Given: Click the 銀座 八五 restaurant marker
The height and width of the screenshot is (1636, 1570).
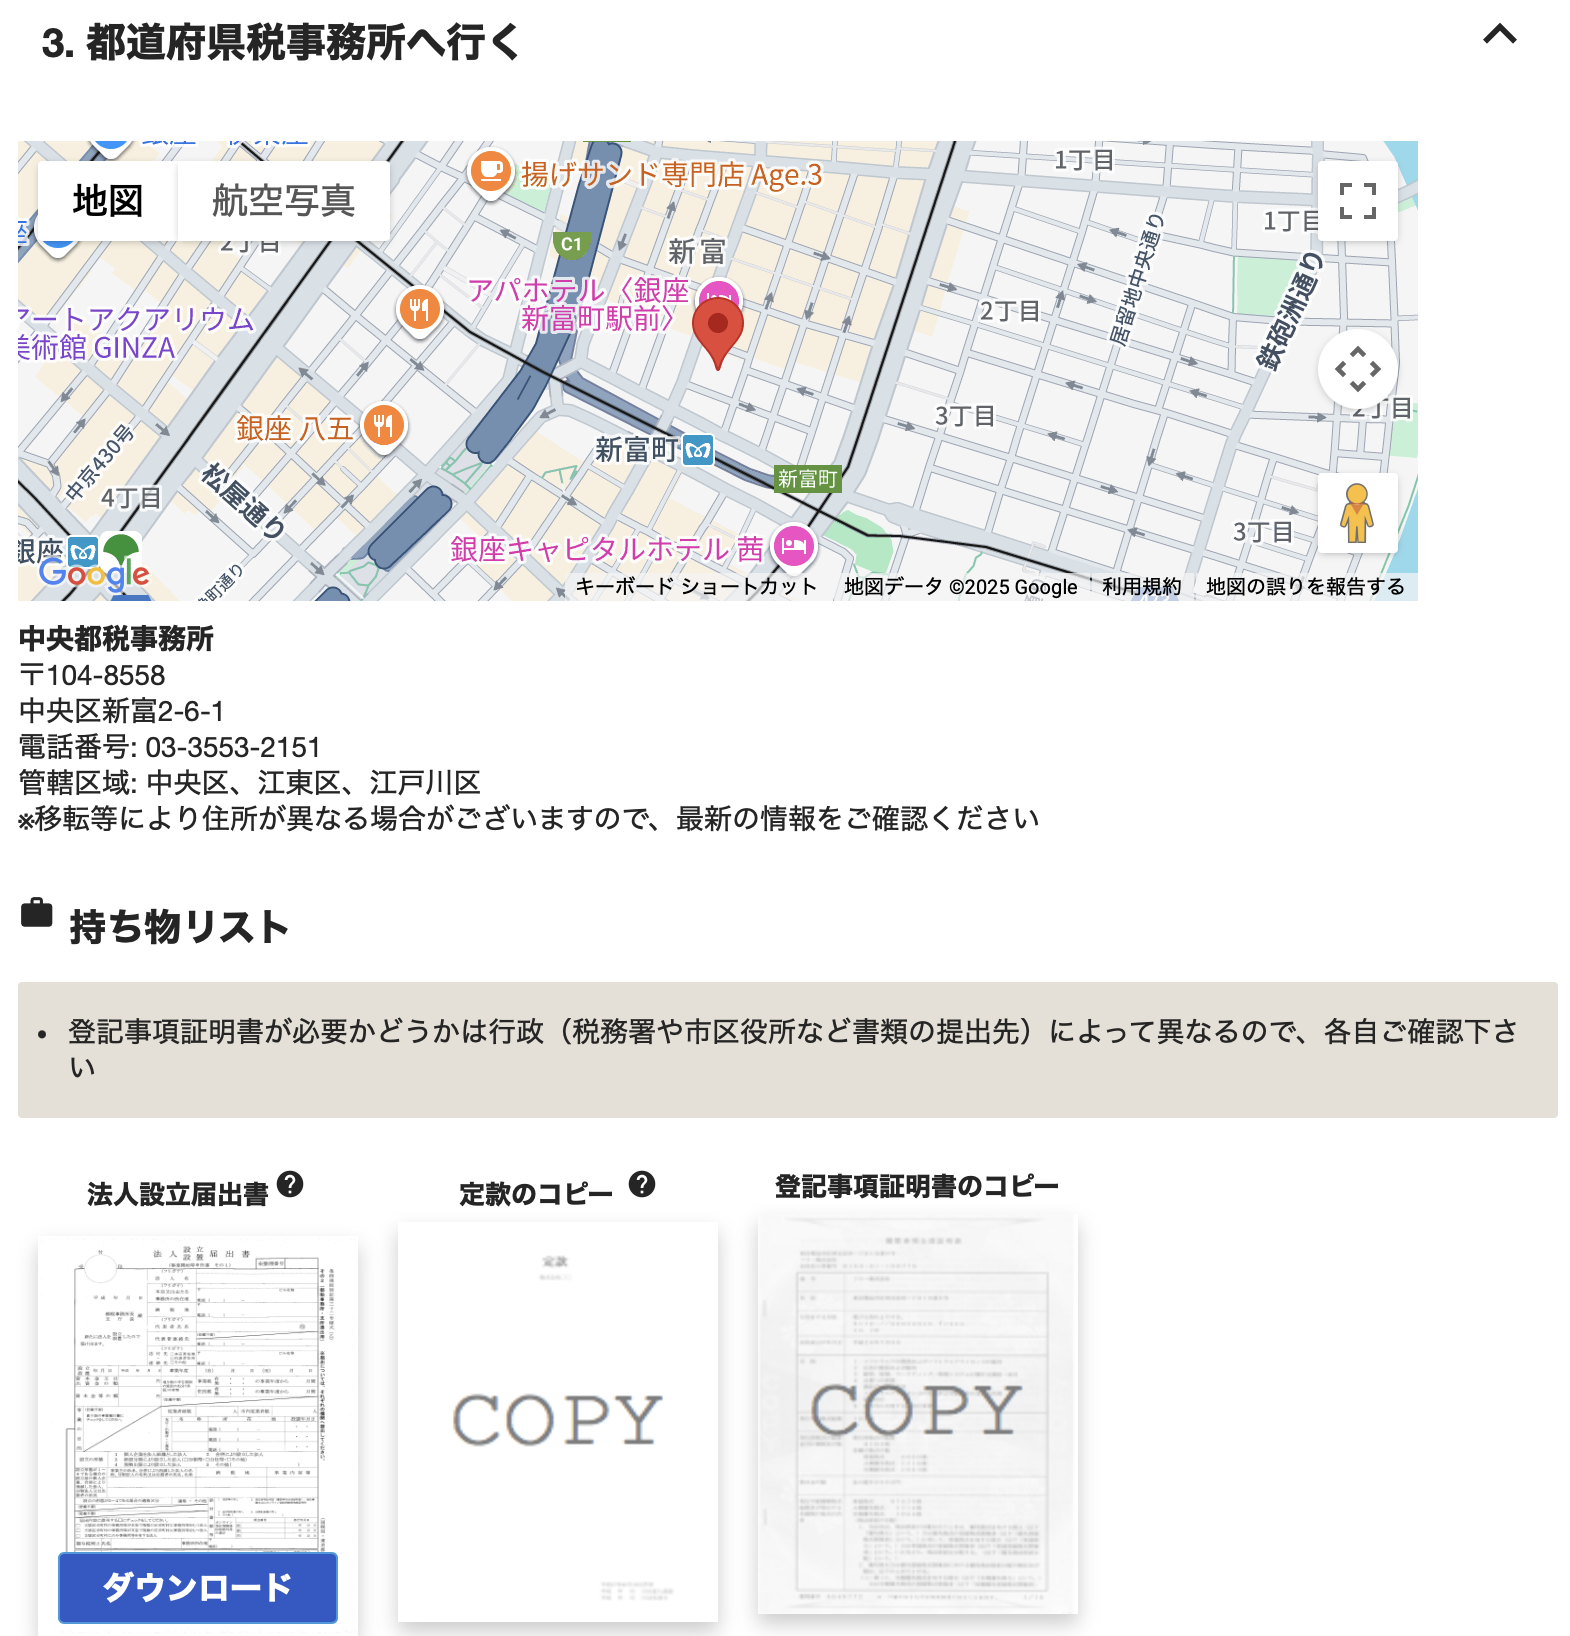Looking at the screenshot, I should pos(383,427).
